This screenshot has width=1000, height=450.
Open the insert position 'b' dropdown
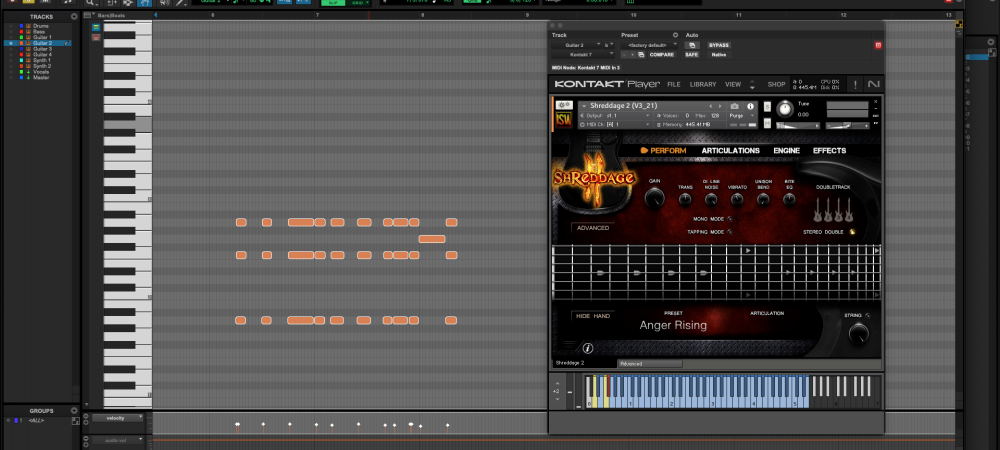coord(609,45)
